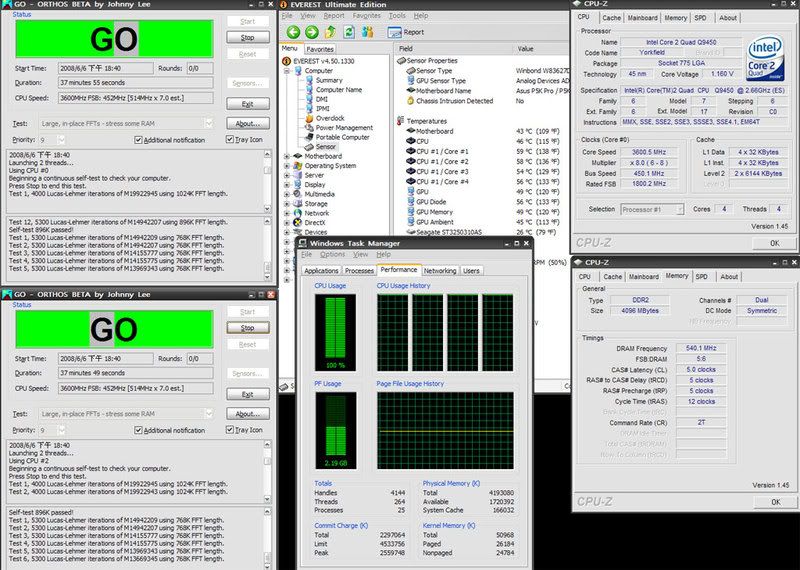Image resolution: width=800 pixels, height=570 pixels.
Task: Click the About... button in bottom ORTHOS window
Action: coord(247,413)
